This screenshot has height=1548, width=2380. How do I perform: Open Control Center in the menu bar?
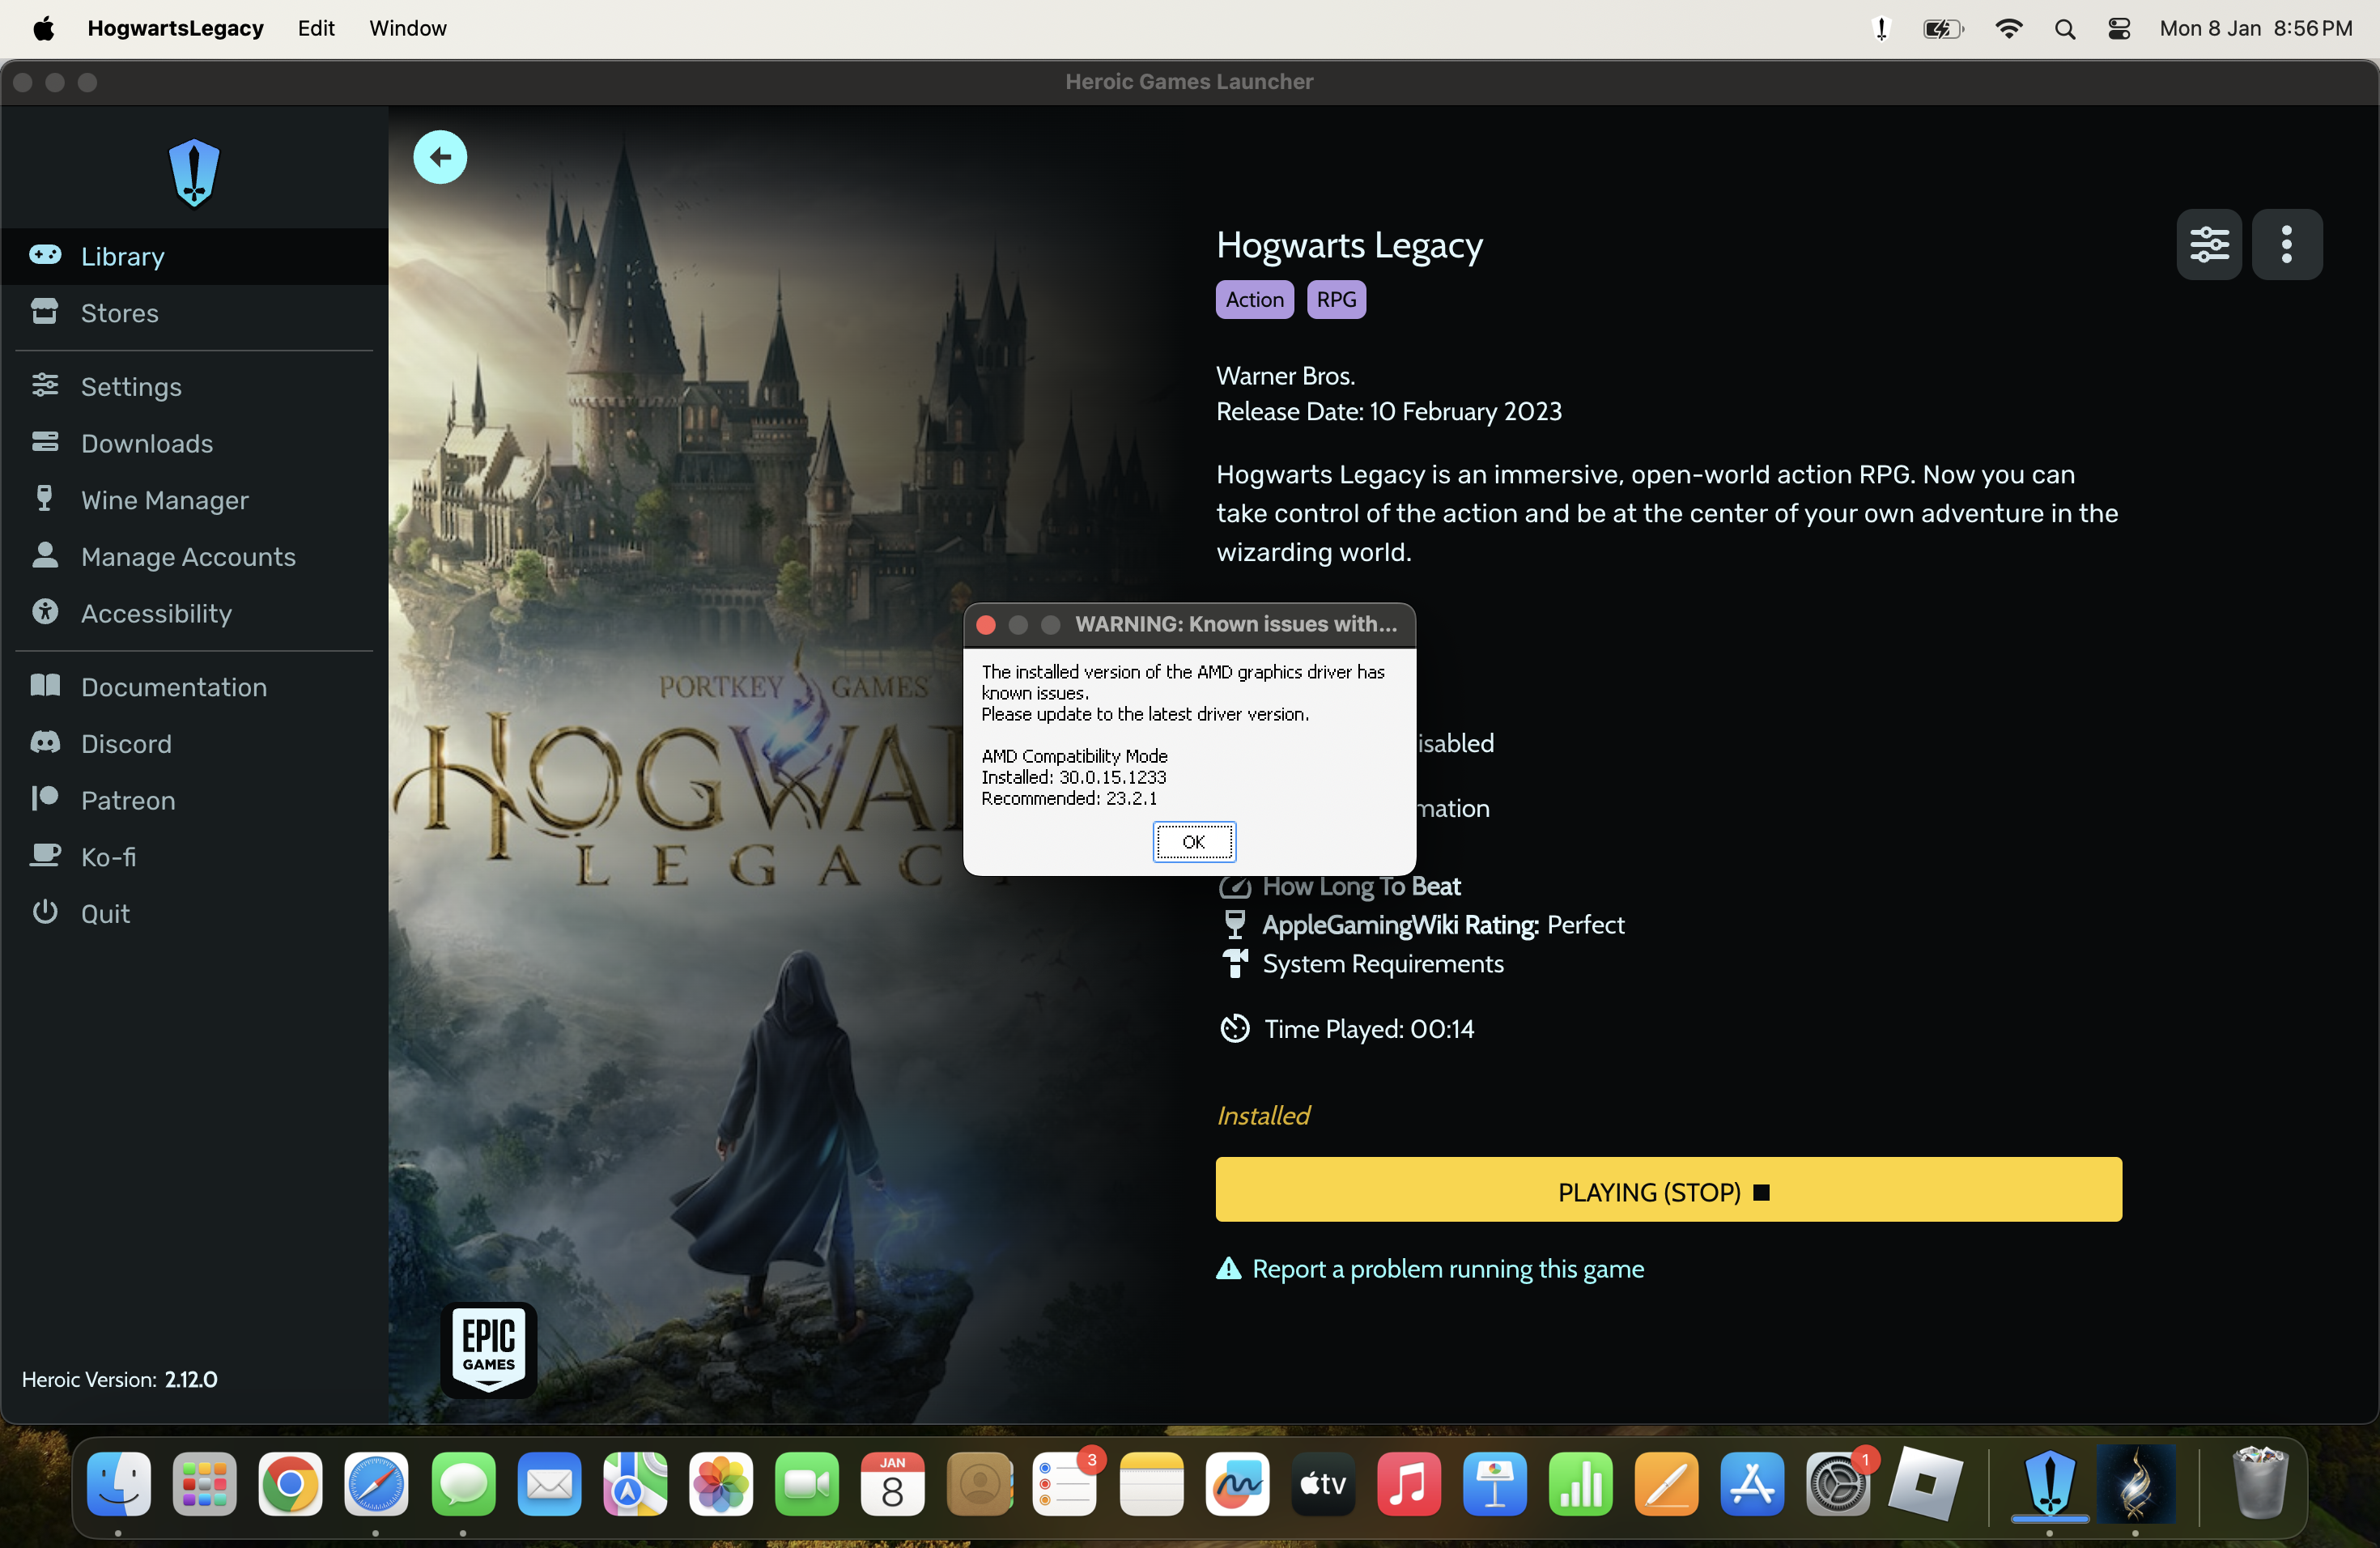tap(2119, 29)
